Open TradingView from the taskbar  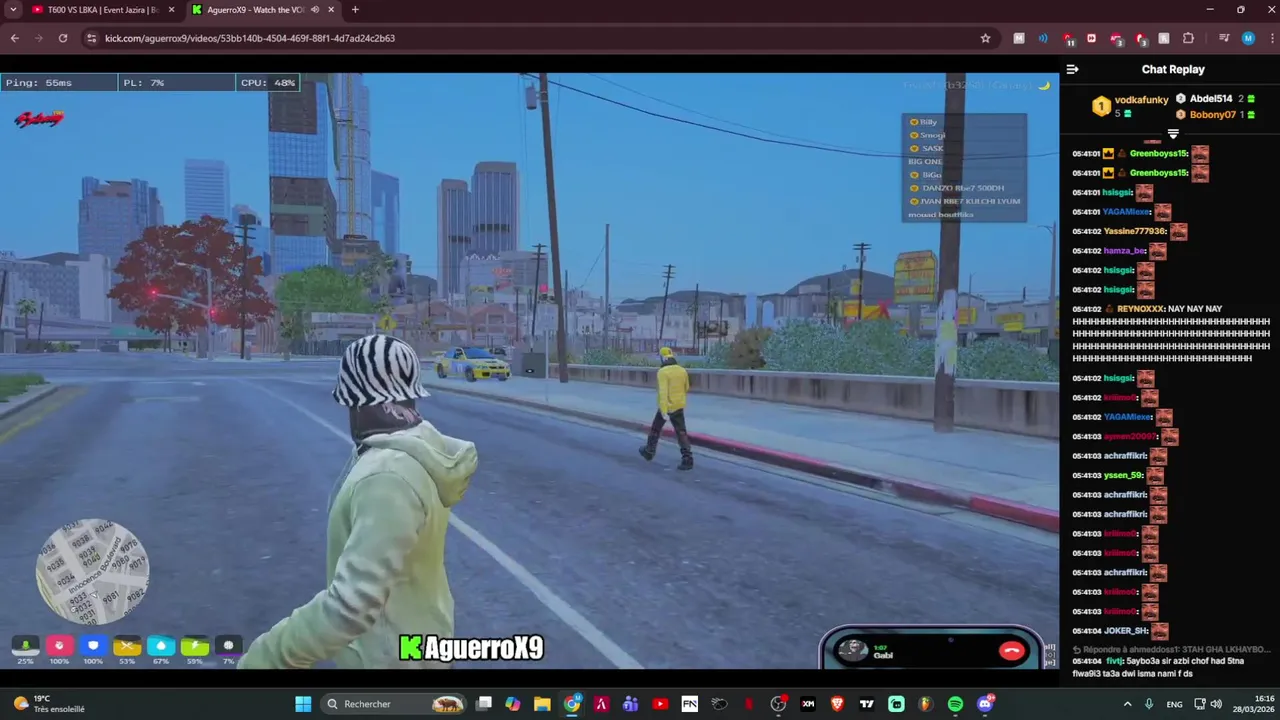point(867,704)
